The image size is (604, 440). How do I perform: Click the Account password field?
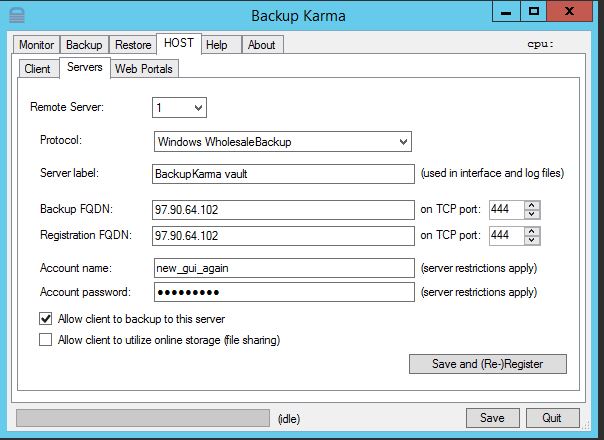284,292
